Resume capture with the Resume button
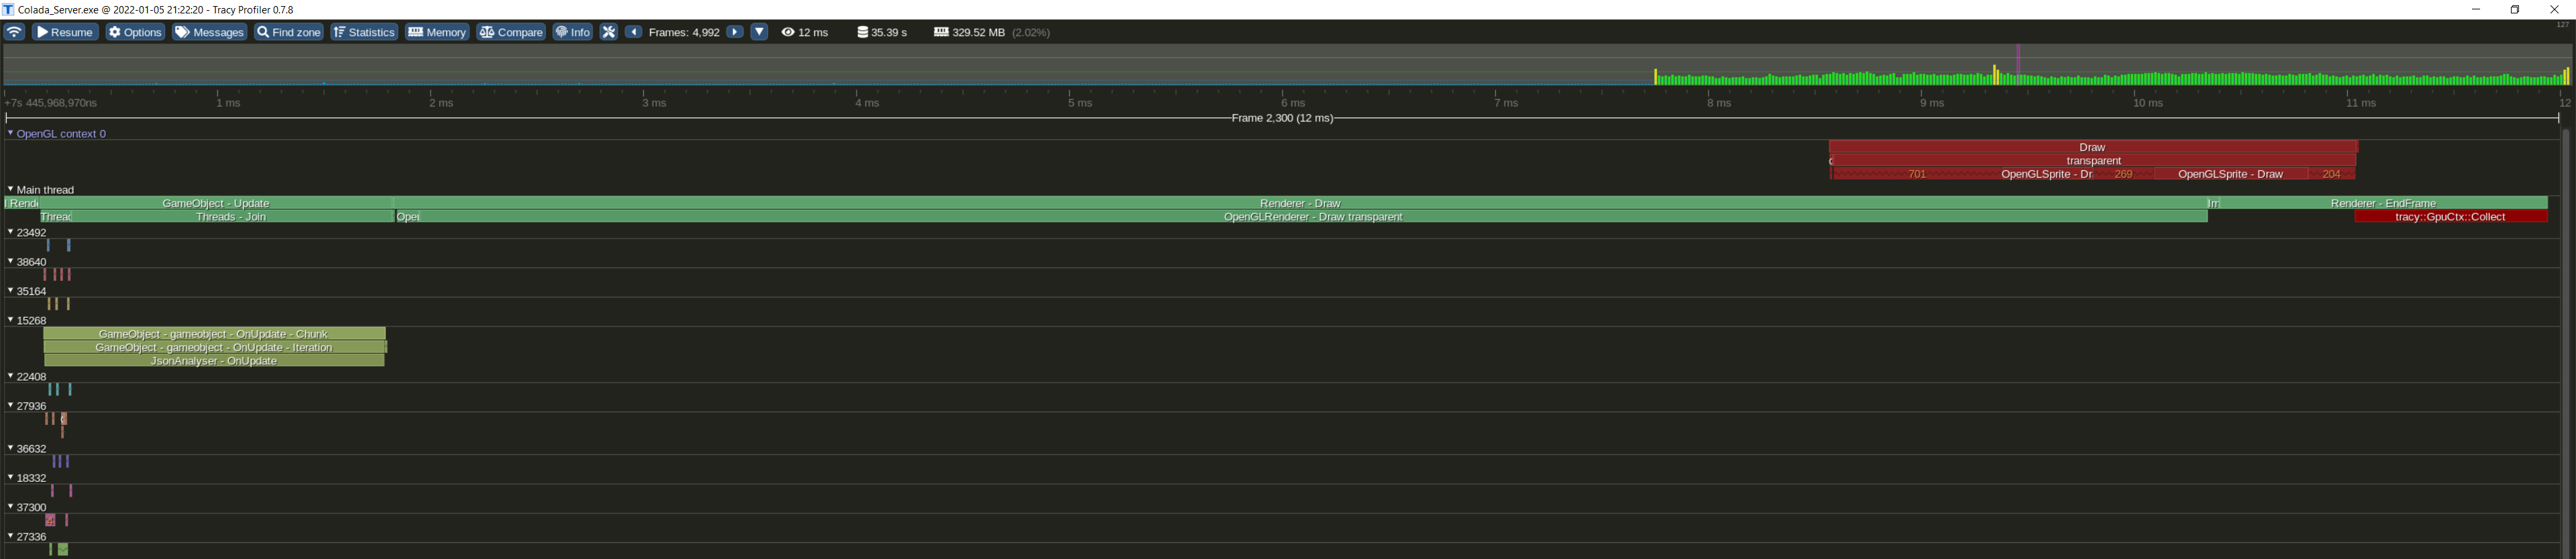The height and width of the screenshot is (559, 2576). tap(65, 32)
